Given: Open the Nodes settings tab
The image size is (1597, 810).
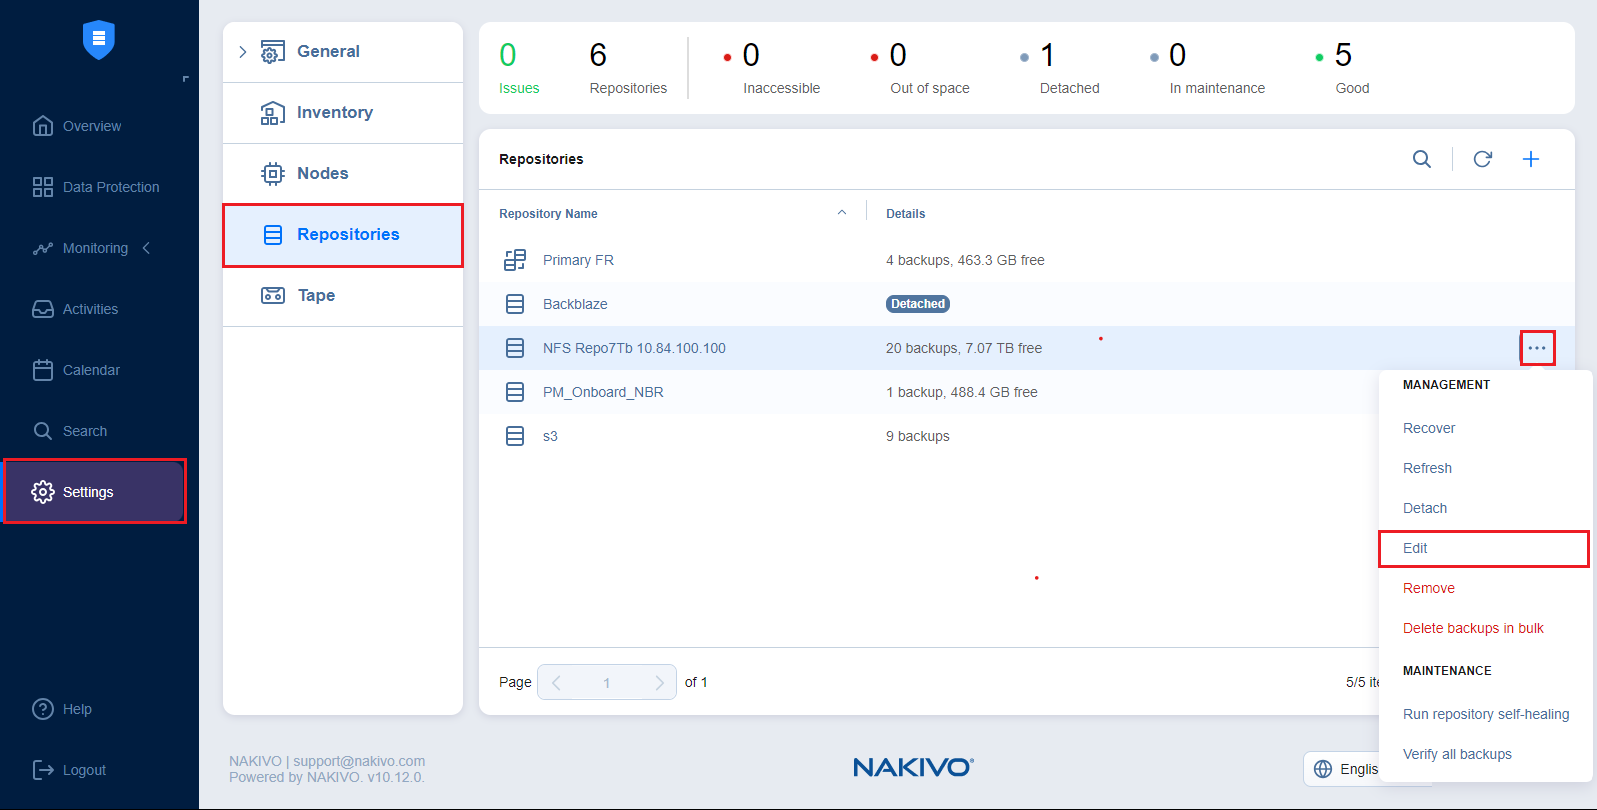Looking at the screenshot, I should (322, 173).
